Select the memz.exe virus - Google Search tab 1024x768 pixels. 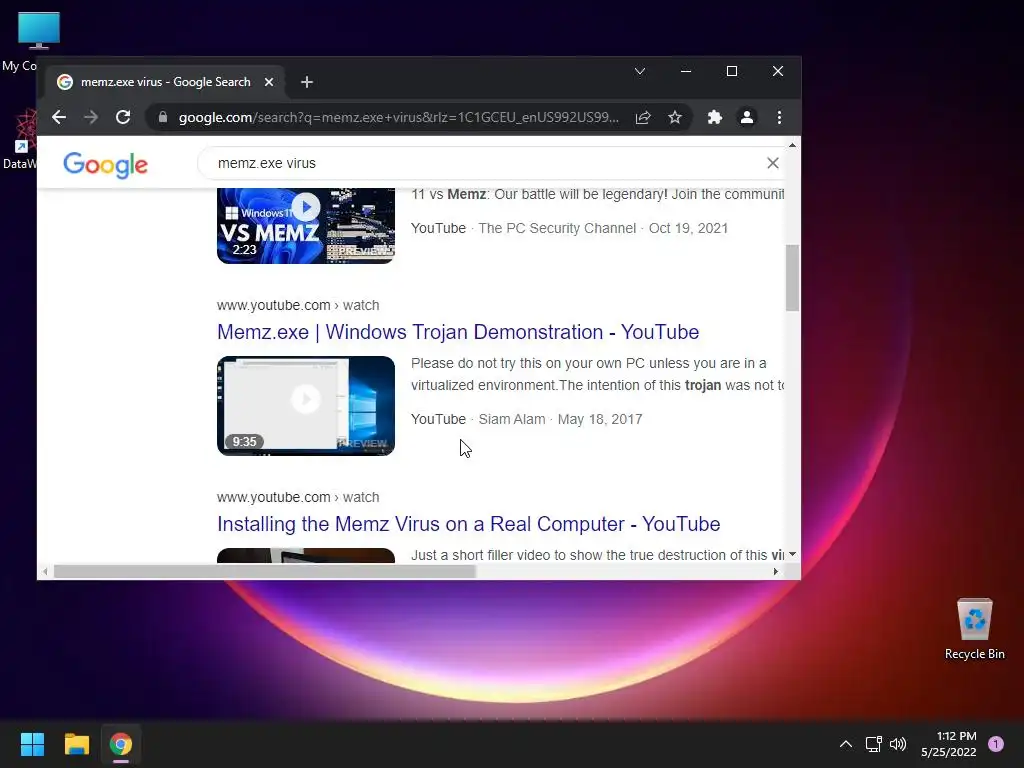165,82
